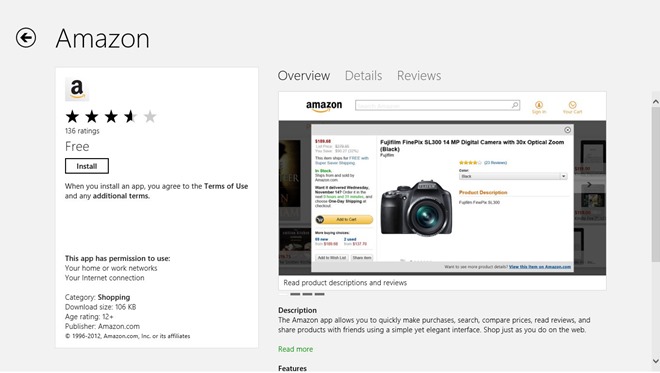Click the Description heading
The height and width of the screenshot is (373, 660).
coord(297,310)
